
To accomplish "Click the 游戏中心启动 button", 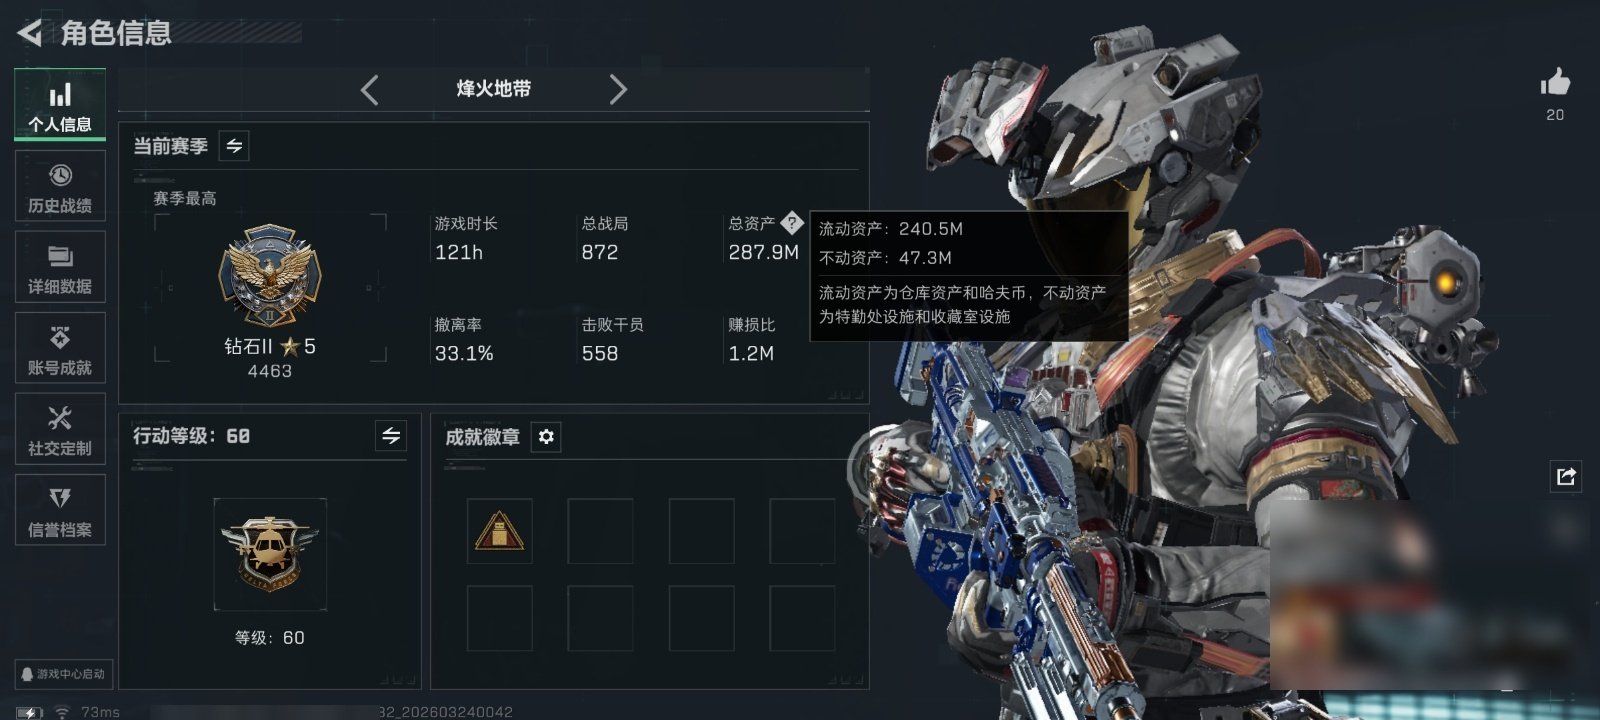I will coord(63,674).
